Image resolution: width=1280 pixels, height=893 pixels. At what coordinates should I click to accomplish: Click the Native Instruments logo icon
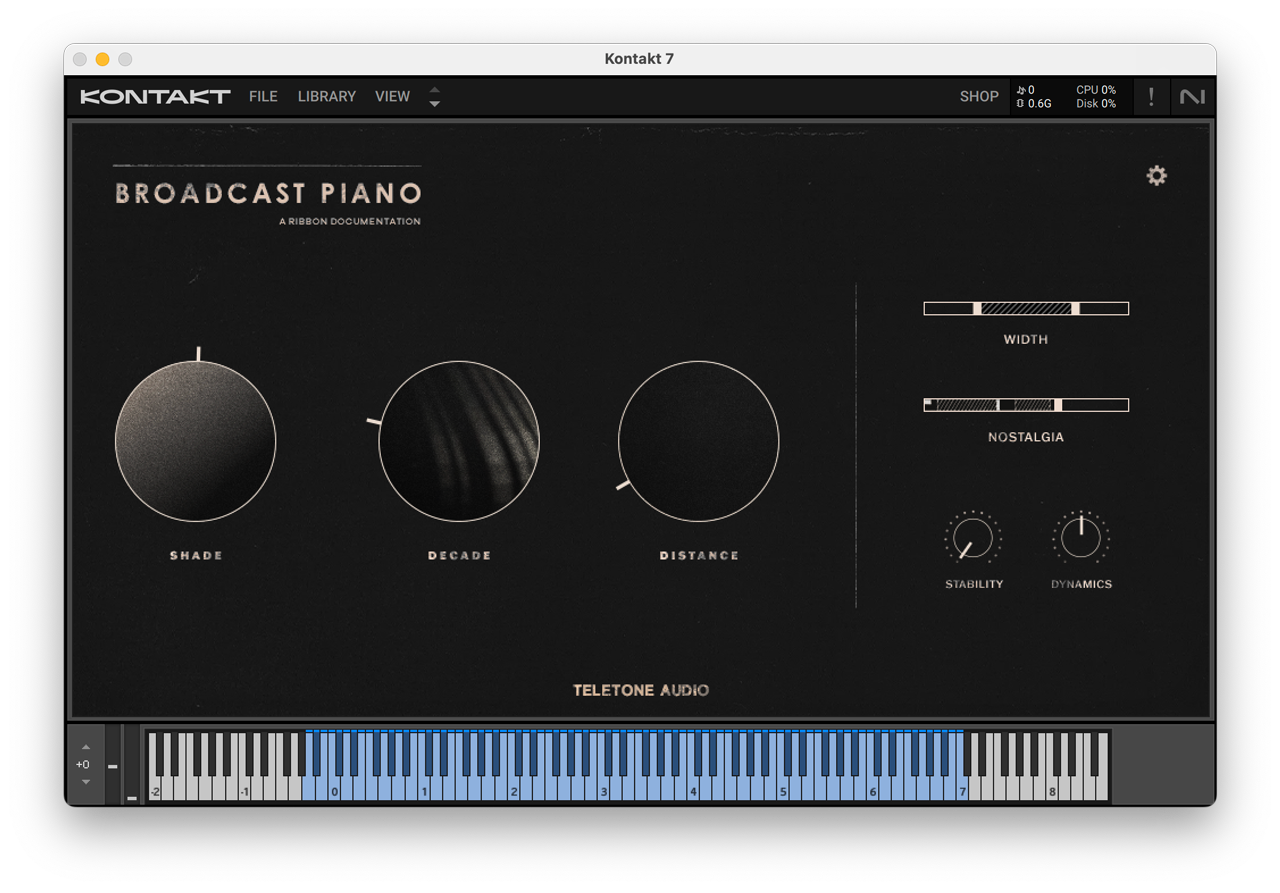(1192, 97)
